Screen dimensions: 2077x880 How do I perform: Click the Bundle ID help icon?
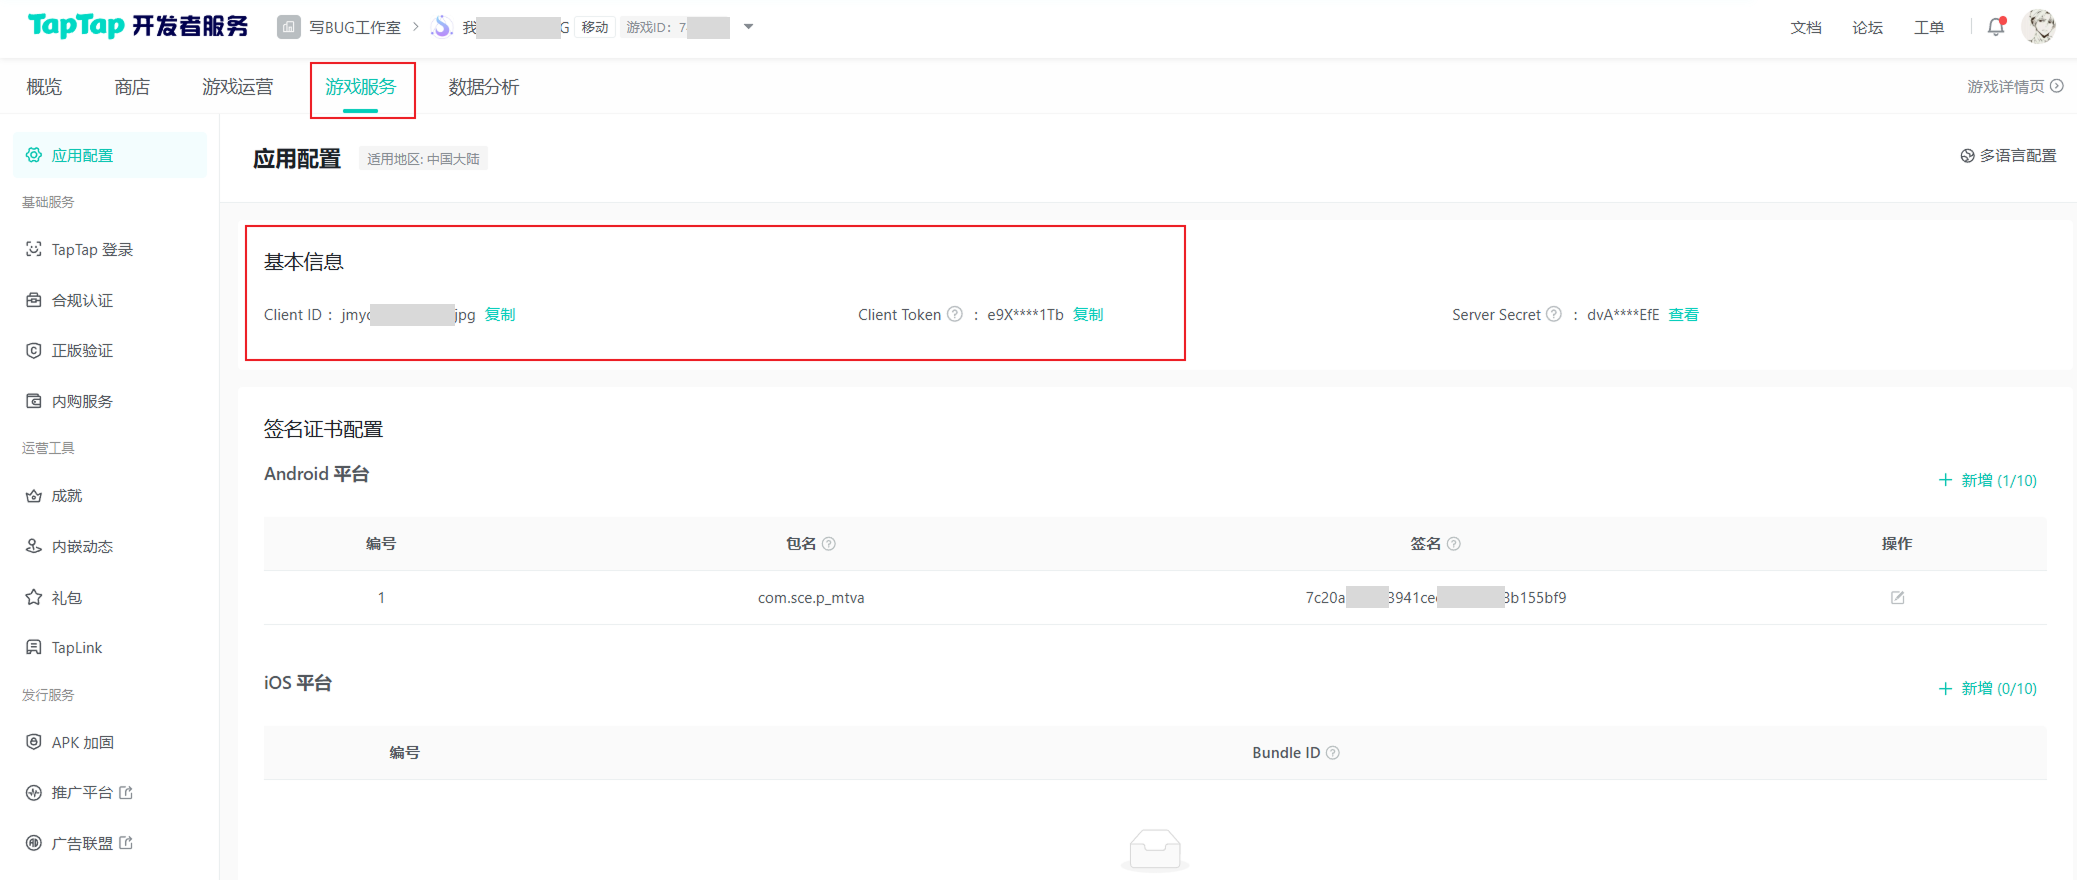pos(1333,753)
